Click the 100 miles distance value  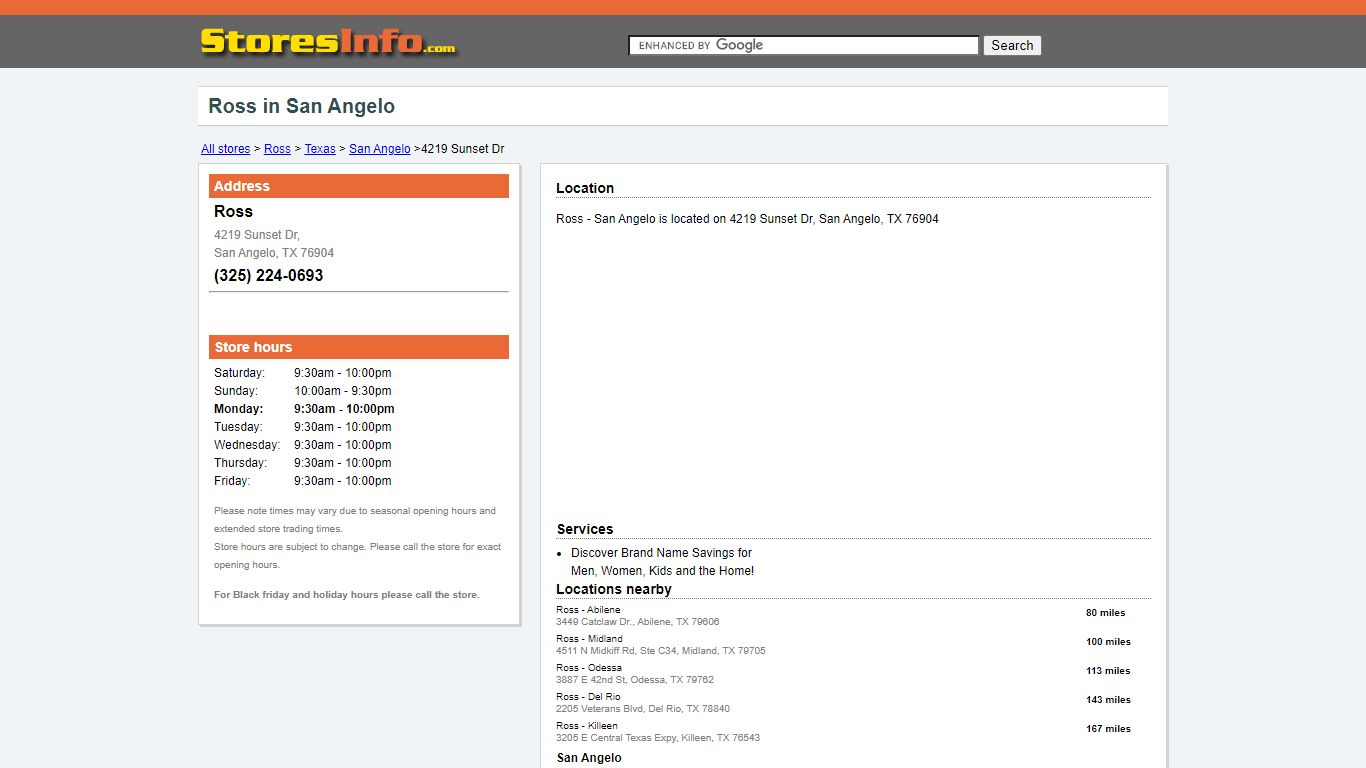click(1108, 642)
